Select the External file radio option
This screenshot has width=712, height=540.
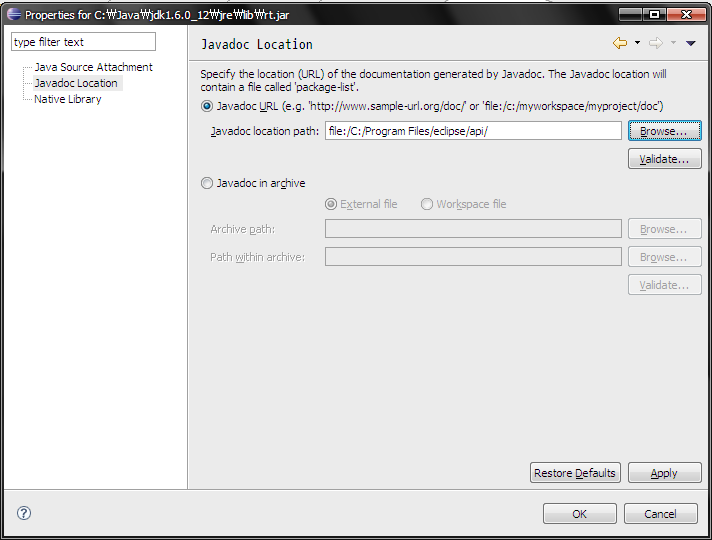(331, 204)
